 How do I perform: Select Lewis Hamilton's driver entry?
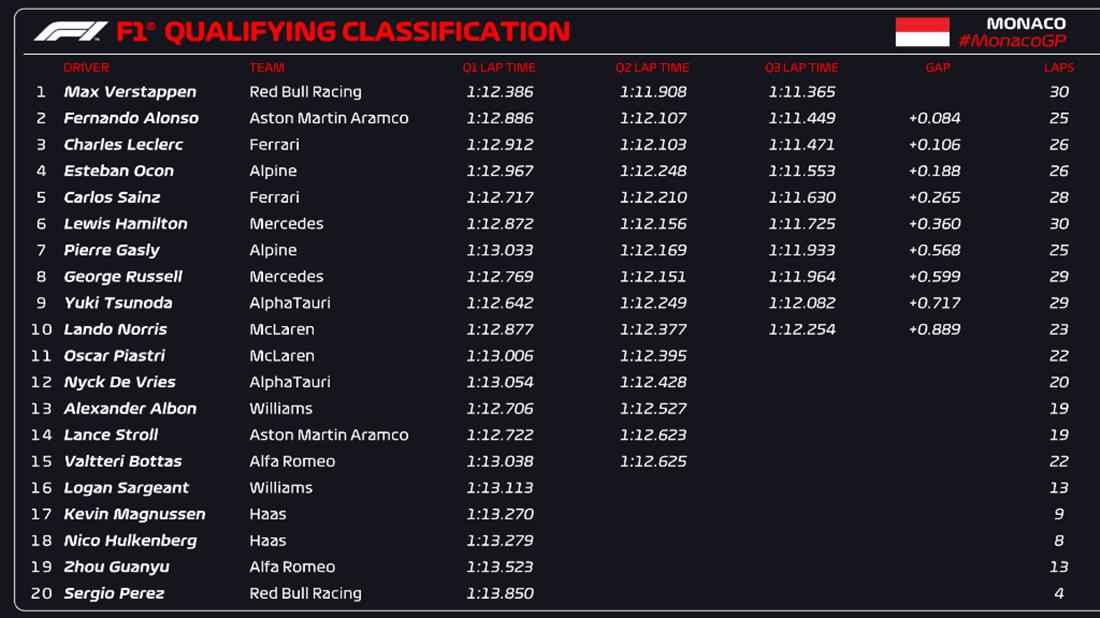pos(125,224)
